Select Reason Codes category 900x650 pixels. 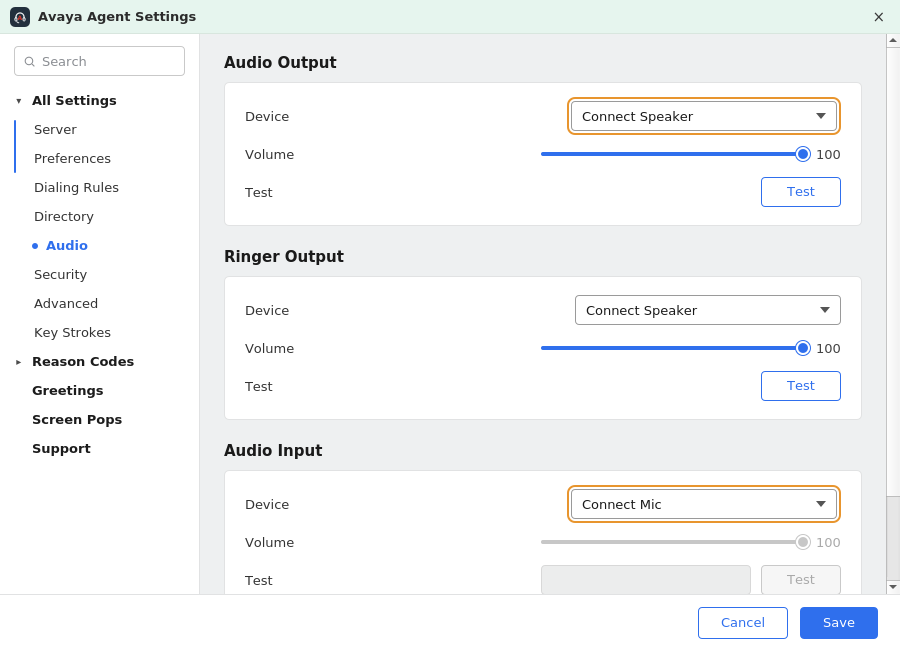point(83,362)
